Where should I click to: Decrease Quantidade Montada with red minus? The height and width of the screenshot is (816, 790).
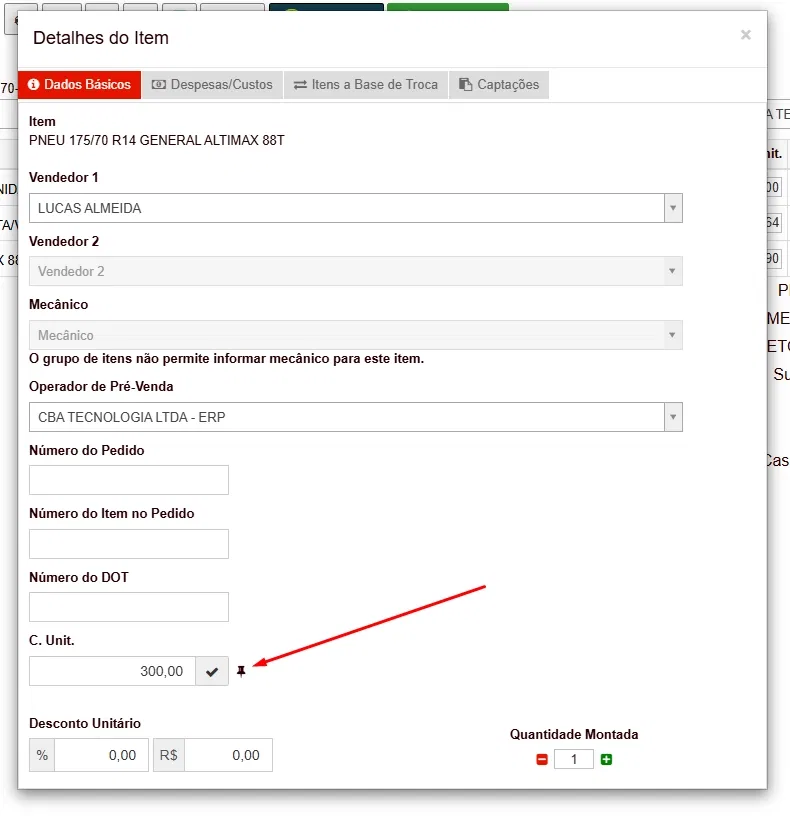(x=542, y=759)
